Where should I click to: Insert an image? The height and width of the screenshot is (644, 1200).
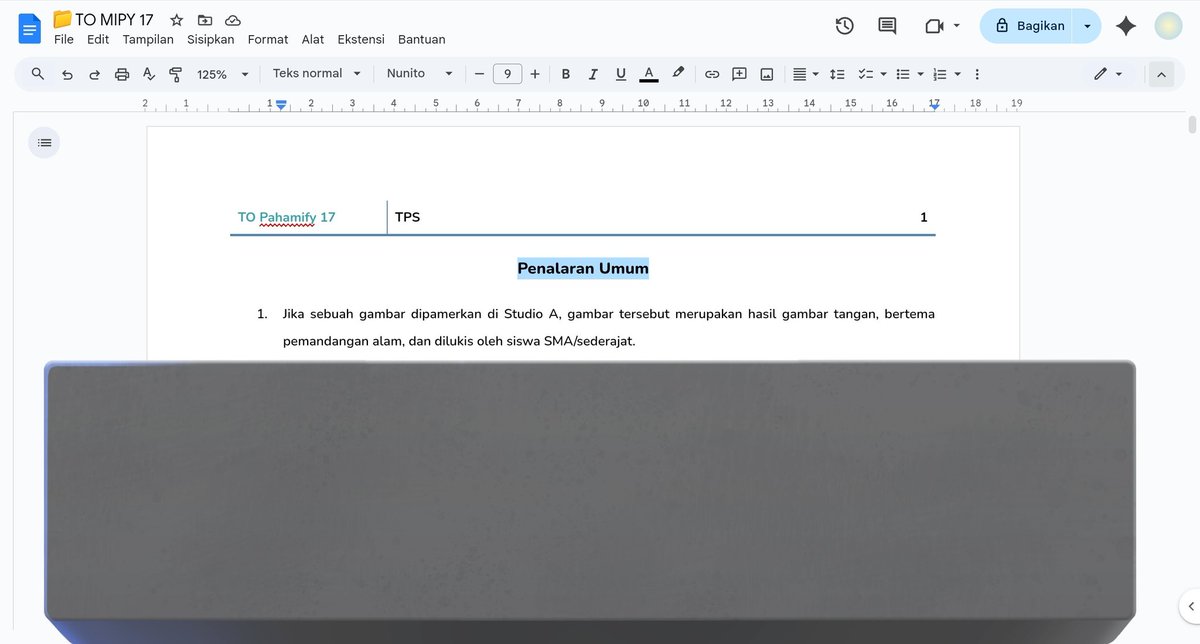767,74
